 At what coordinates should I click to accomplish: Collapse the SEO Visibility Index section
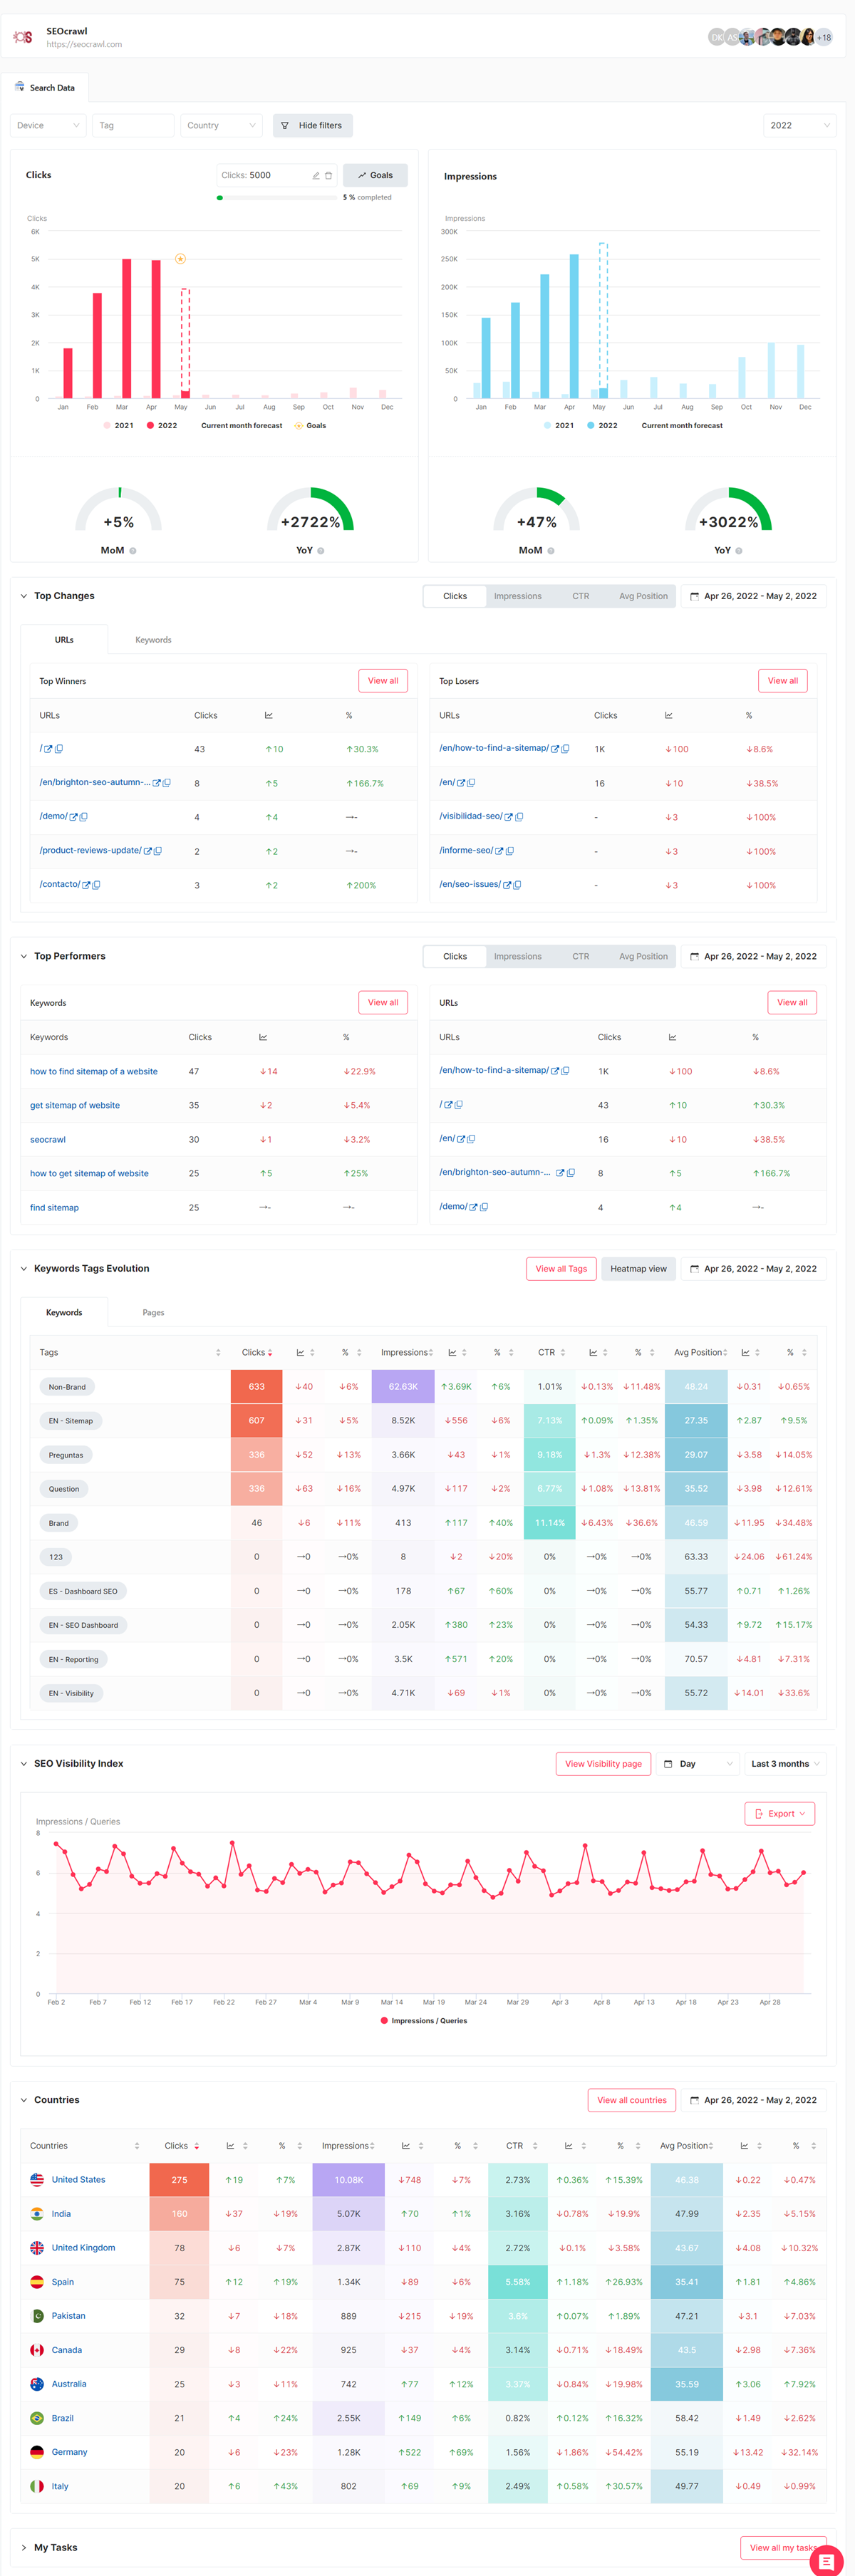coord(24,1764)
